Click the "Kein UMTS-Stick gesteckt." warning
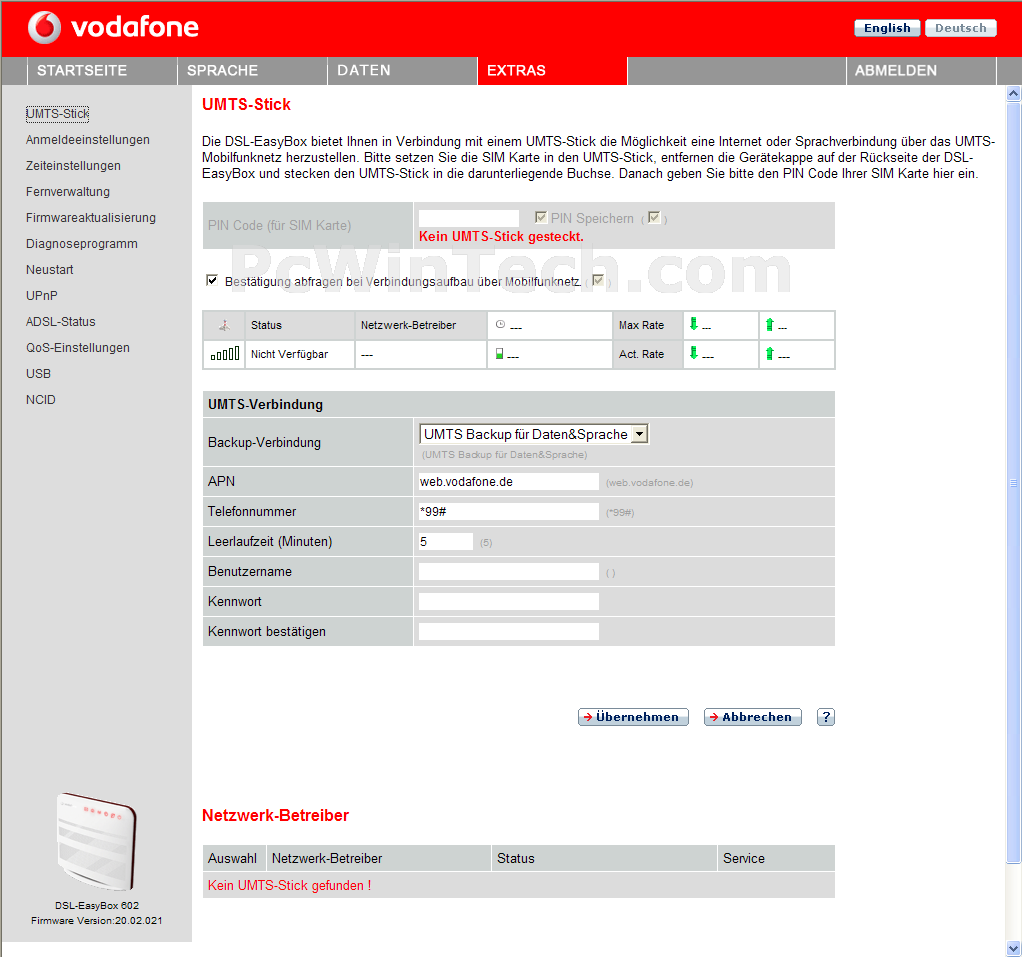 (501, 237)
